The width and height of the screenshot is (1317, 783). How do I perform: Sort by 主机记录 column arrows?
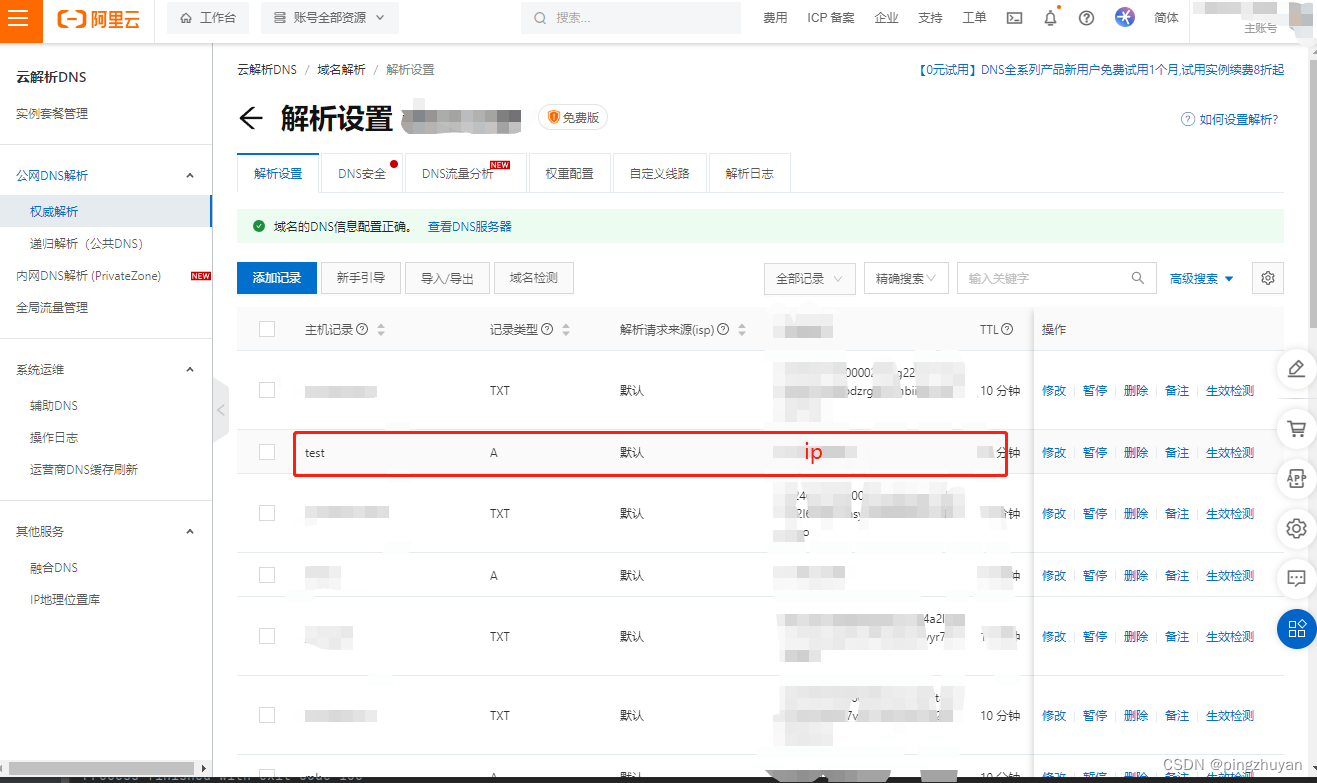pyautogui.click(x=381, y=329)
